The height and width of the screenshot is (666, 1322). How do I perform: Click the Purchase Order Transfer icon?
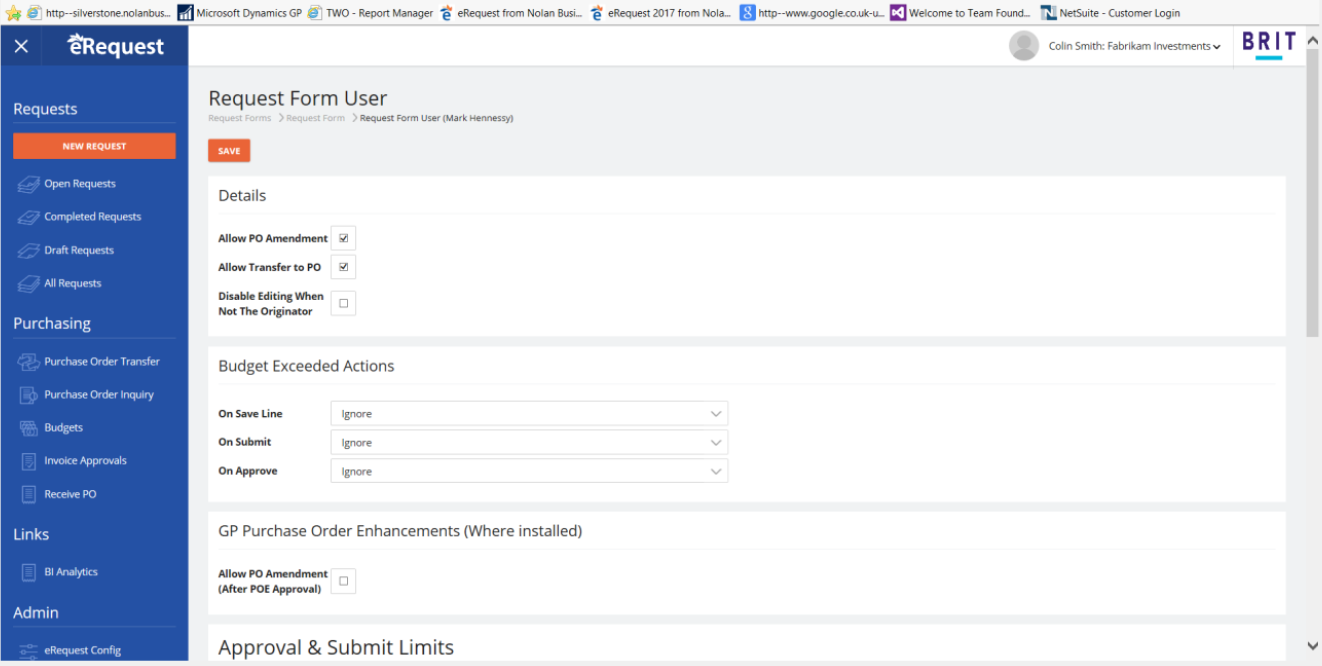pyautogui.click(x=28, y=362)
